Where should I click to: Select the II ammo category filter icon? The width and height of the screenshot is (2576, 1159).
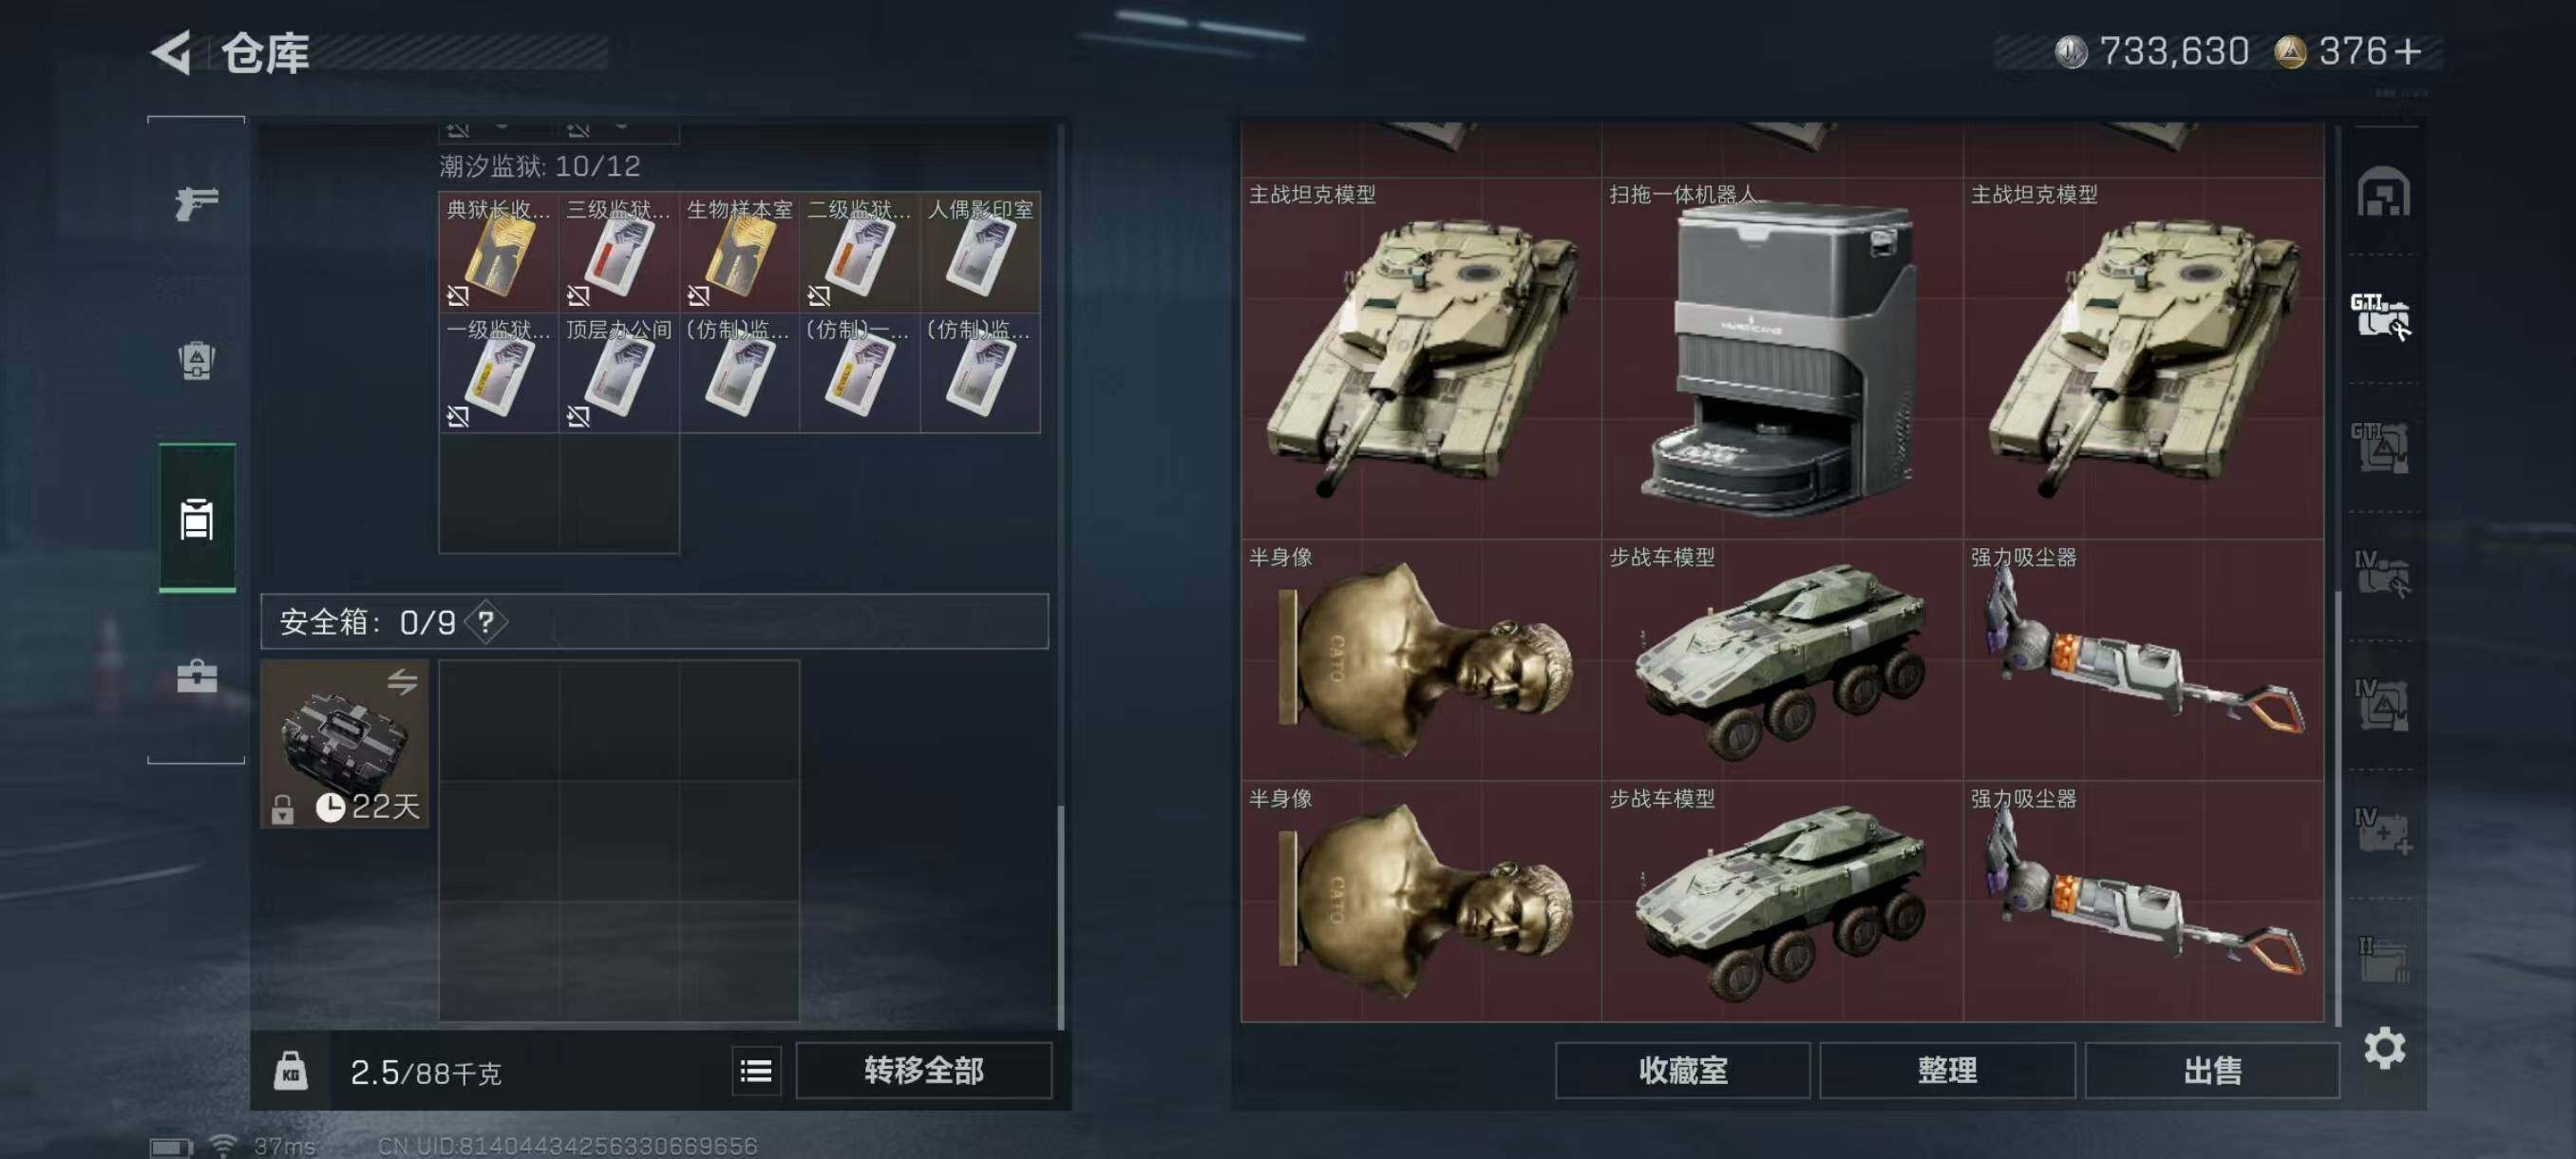coord(2382,959)
